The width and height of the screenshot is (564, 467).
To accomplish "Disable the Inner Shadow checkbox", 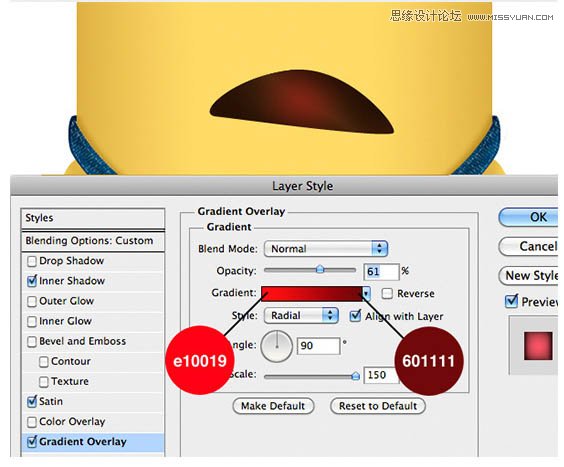I will coord(32,281).
